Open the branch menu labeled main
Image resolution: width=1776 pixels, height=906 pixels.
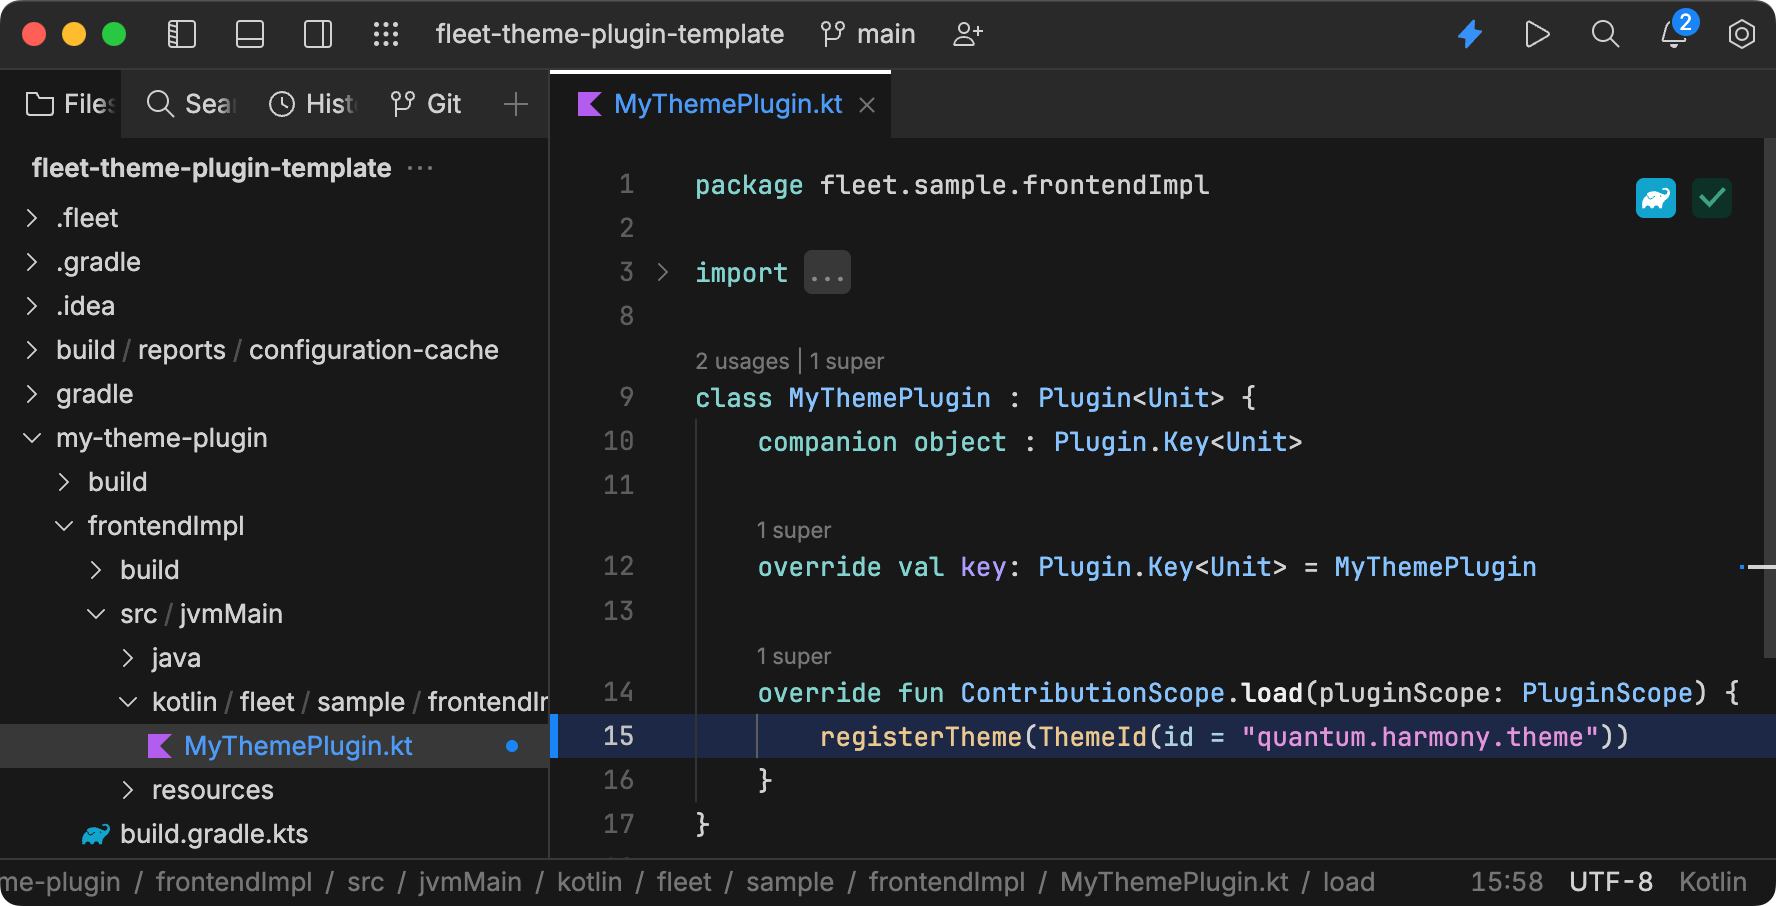pyautogui.click(x=868, y=33)
